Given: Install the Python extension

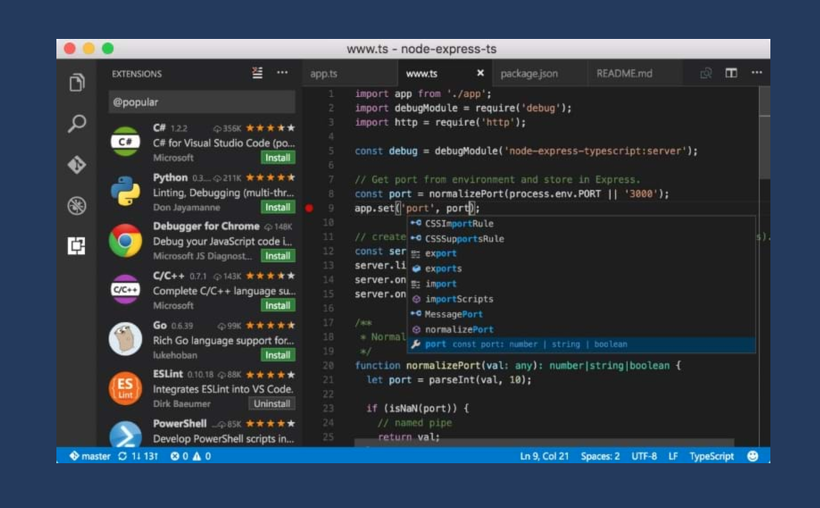Looking at the screenshot, I should pyautogui.click(x=277, y=207).
